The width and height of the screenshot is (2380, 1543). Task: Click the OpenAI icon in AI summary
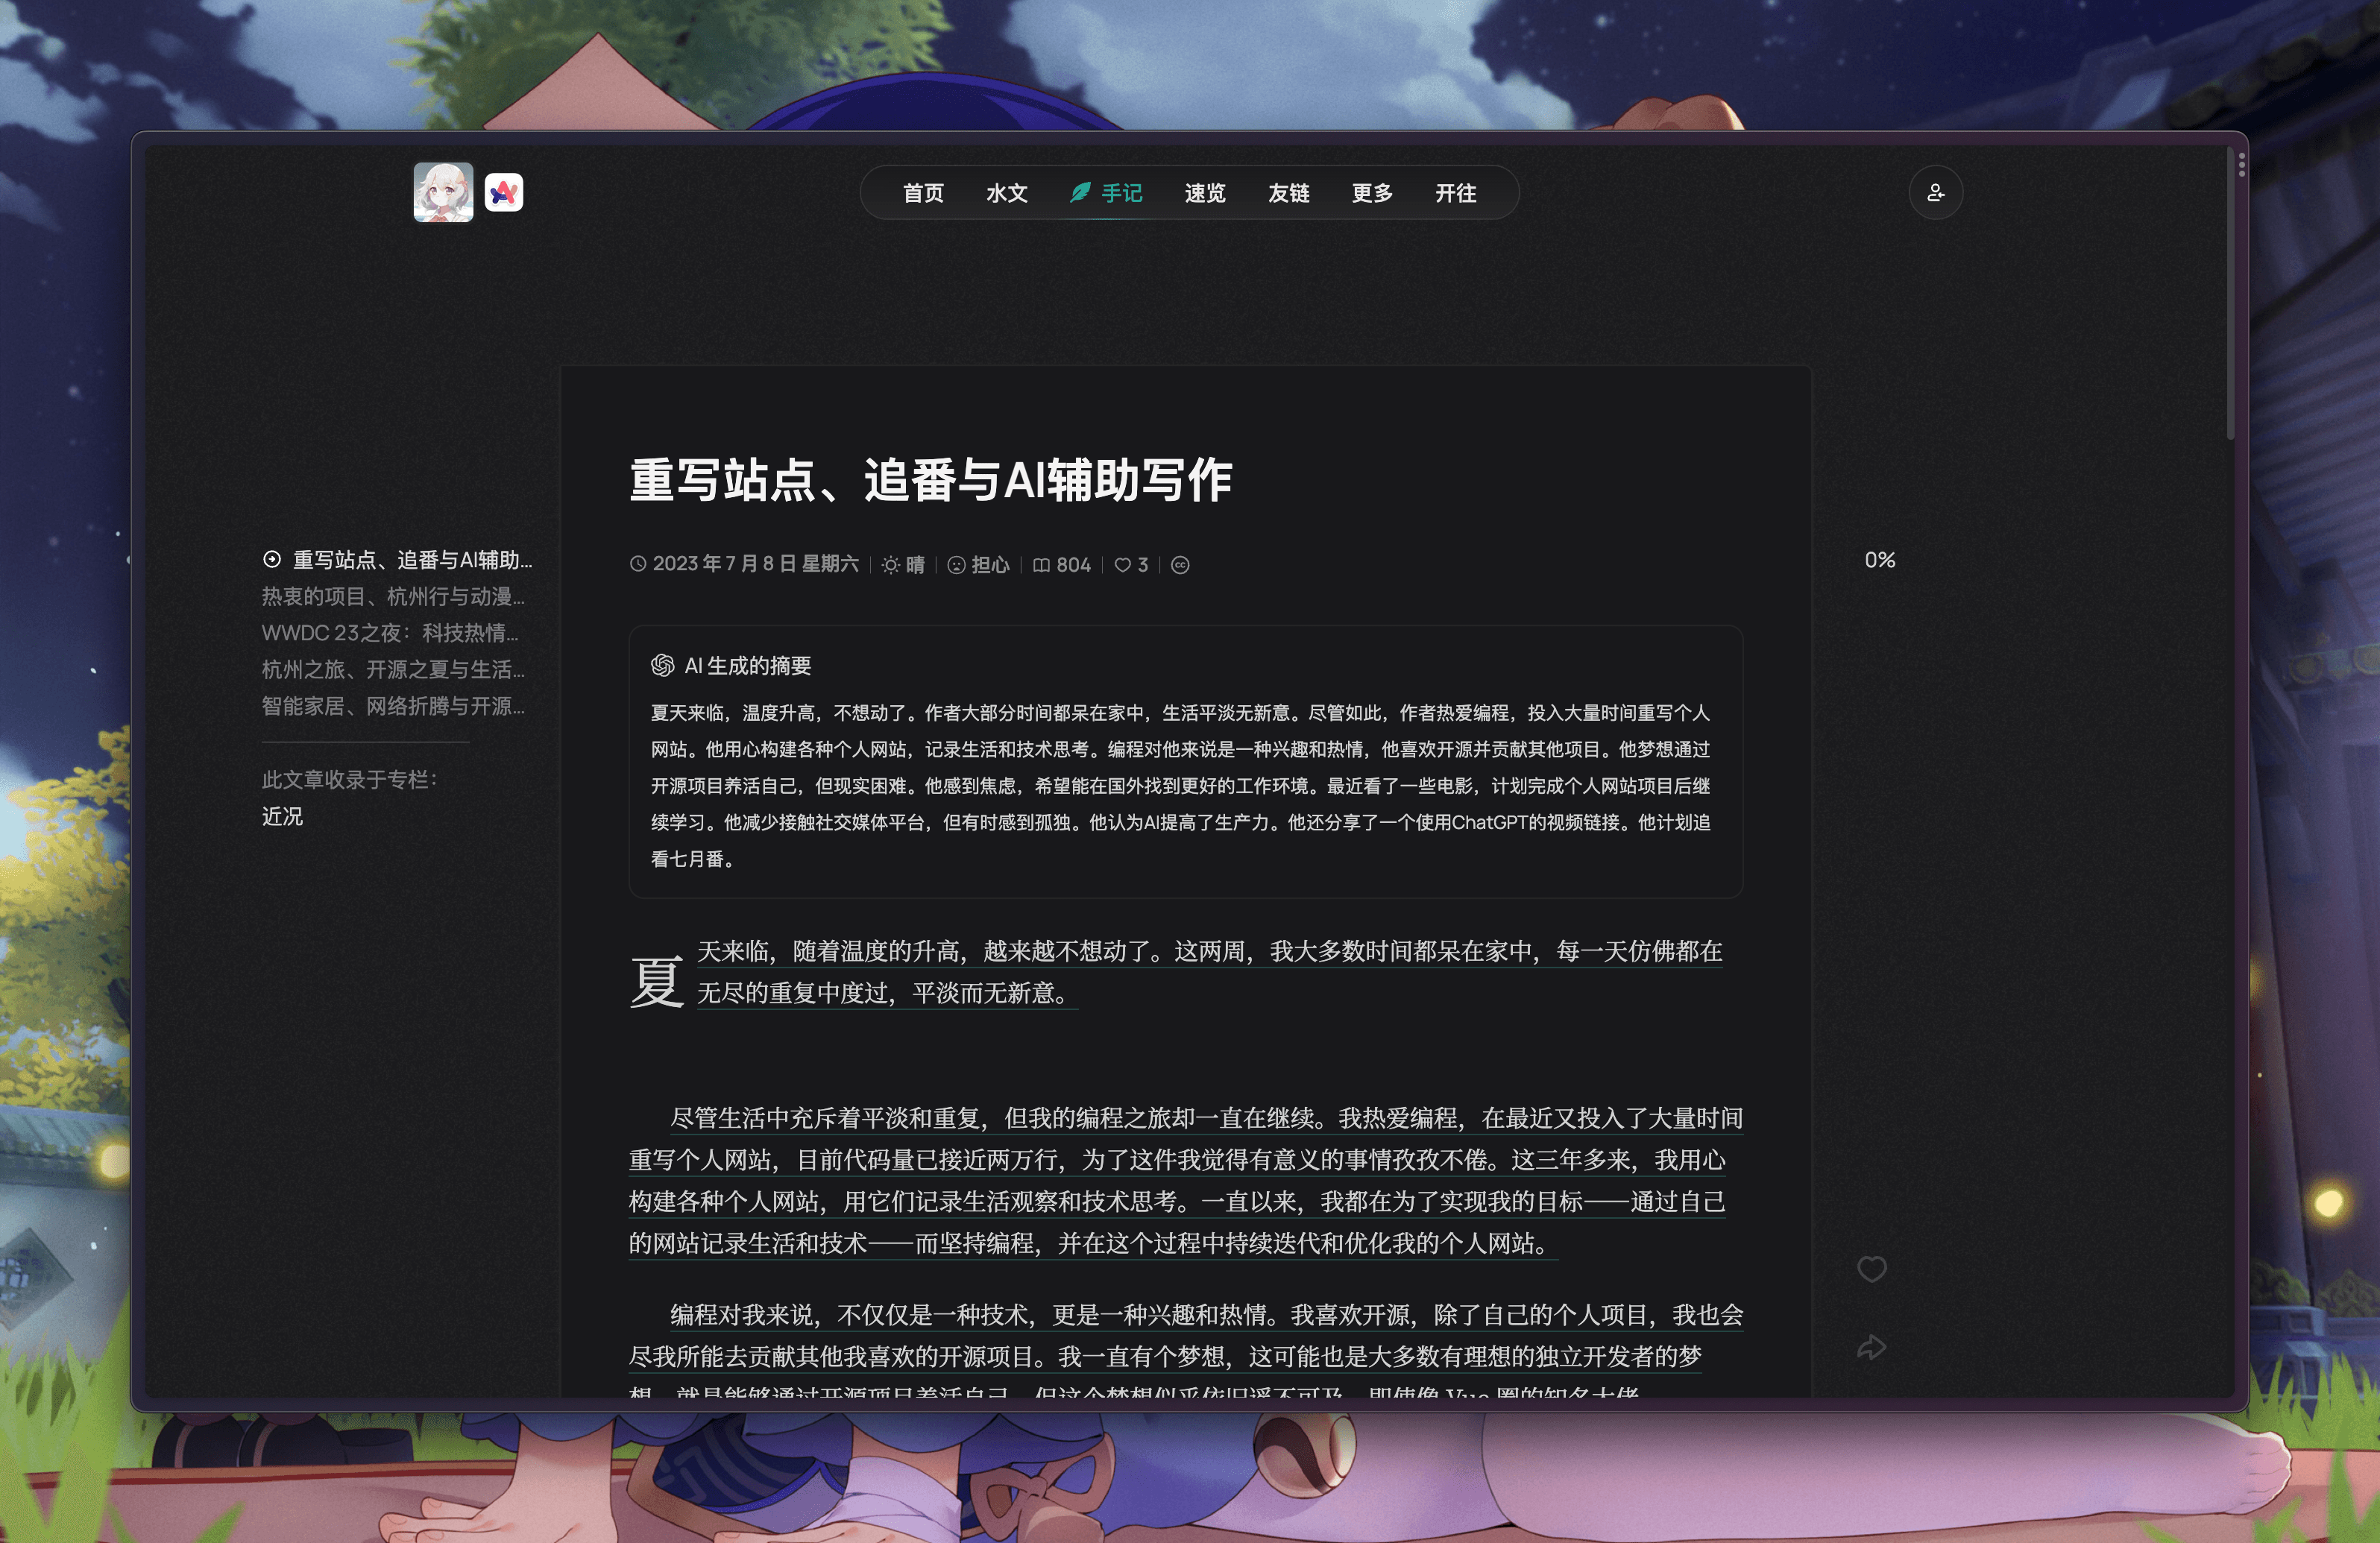tap(662, 665)
